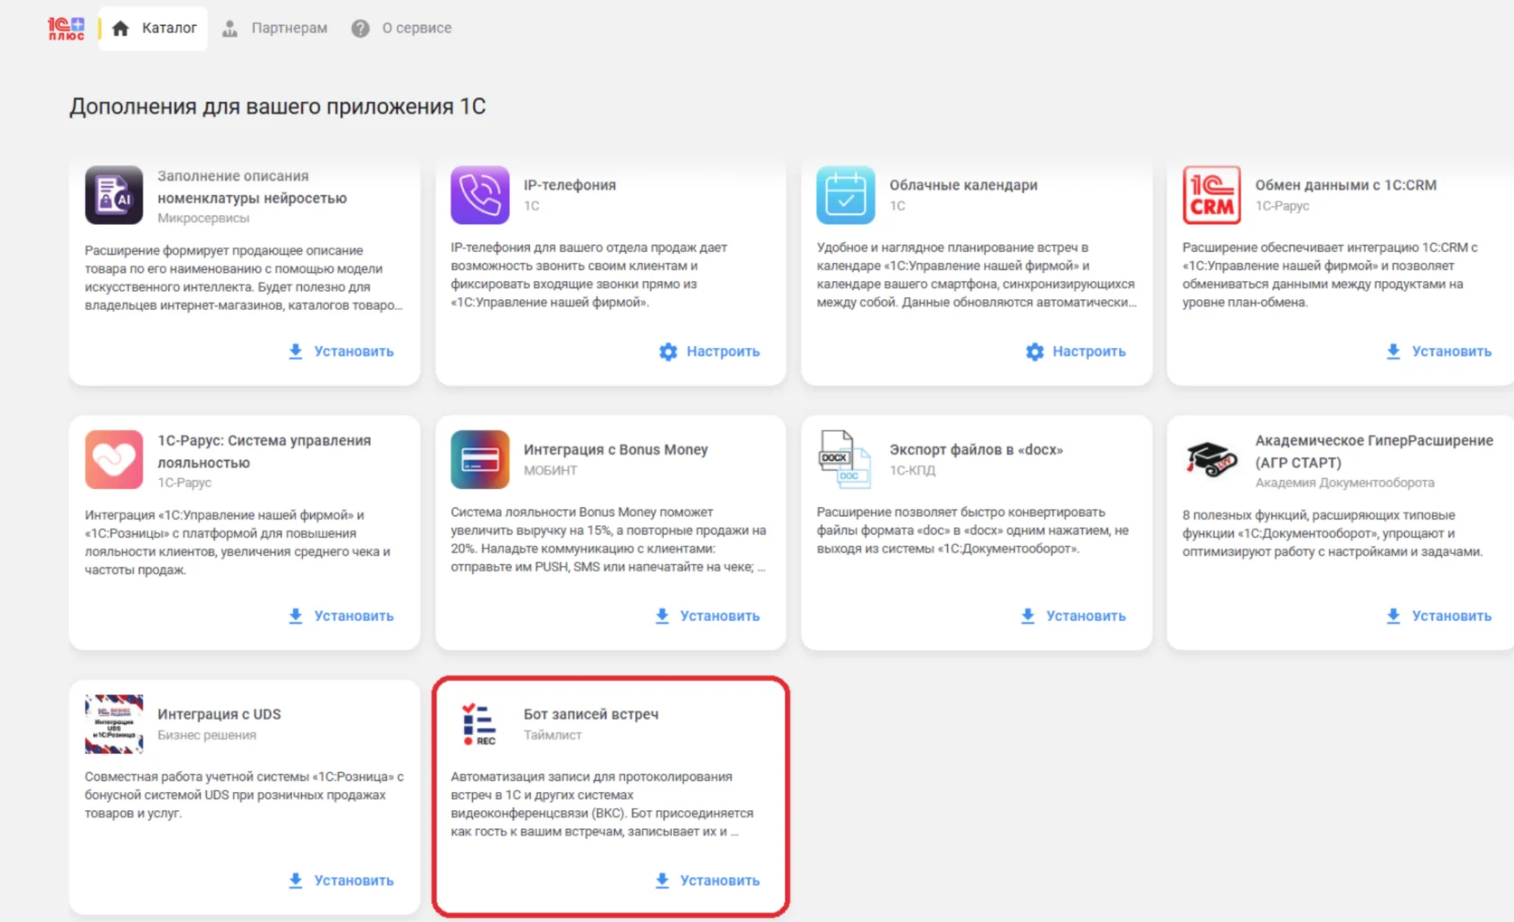
Task: Install Обмен данными с 1С:CRM
Action: coord(1439,351)
